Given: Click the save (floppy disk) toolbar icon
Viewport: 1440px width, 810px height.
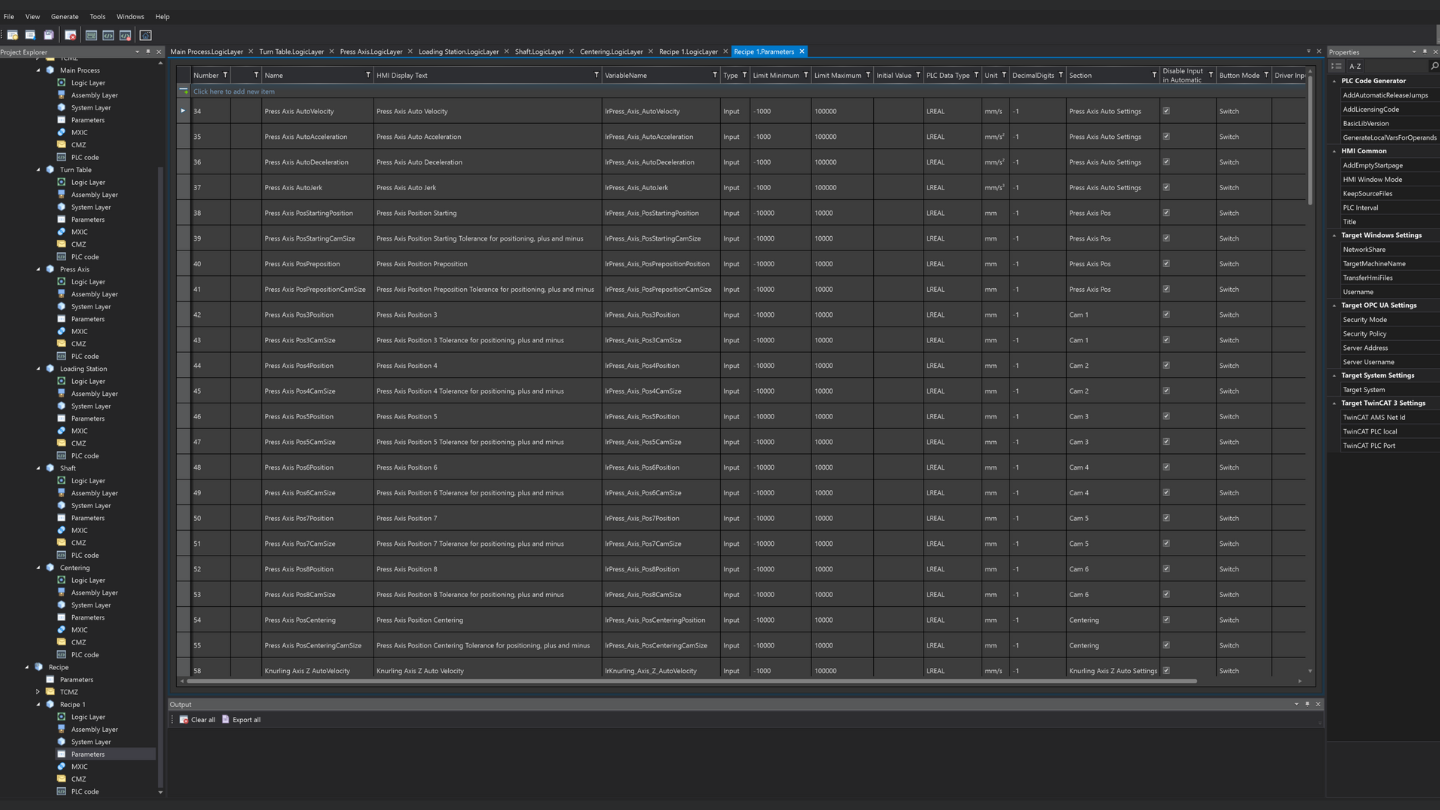Looking at the screenshot, I should point(48,35).
